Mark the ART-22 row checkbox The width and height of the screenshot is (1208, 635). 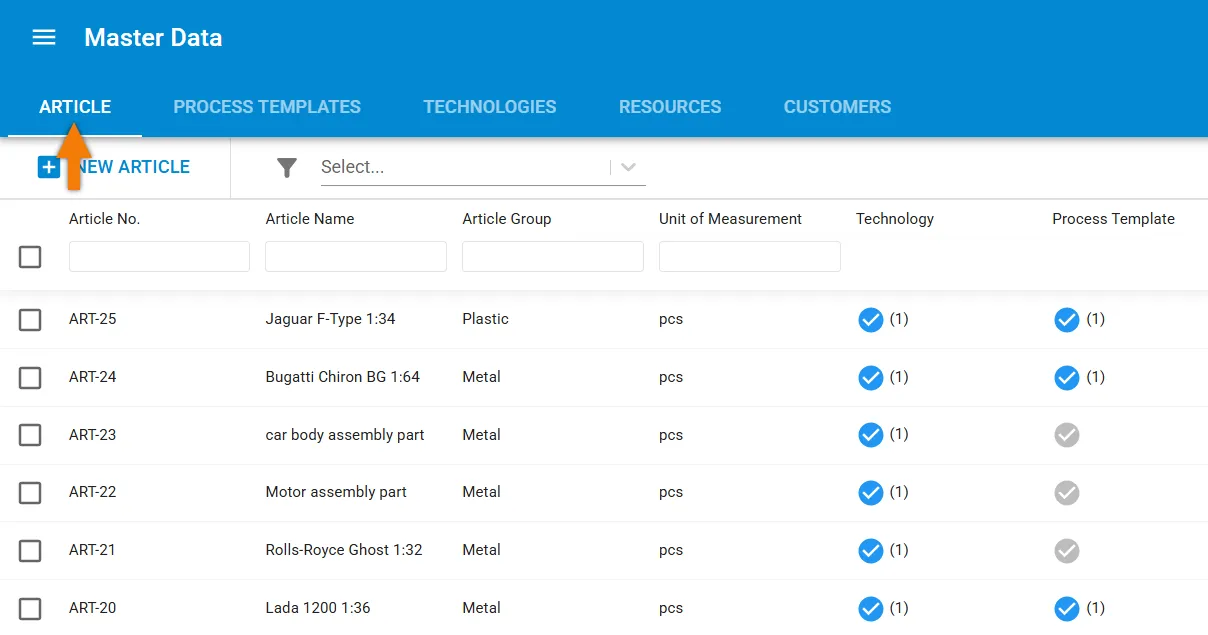(30, 493)
